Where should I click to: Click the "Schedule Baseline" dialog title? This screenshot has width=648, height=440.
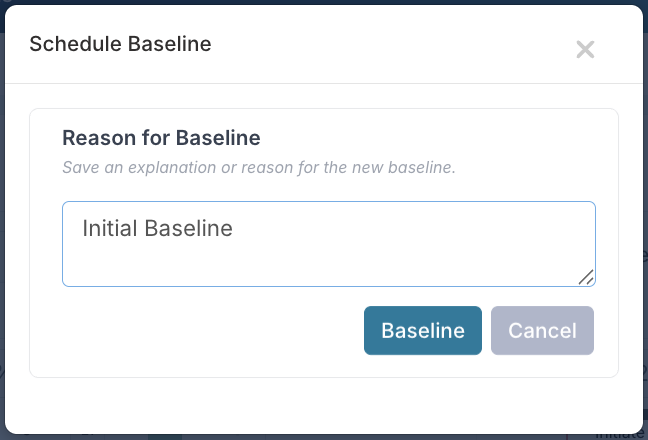tap(120, 44)
